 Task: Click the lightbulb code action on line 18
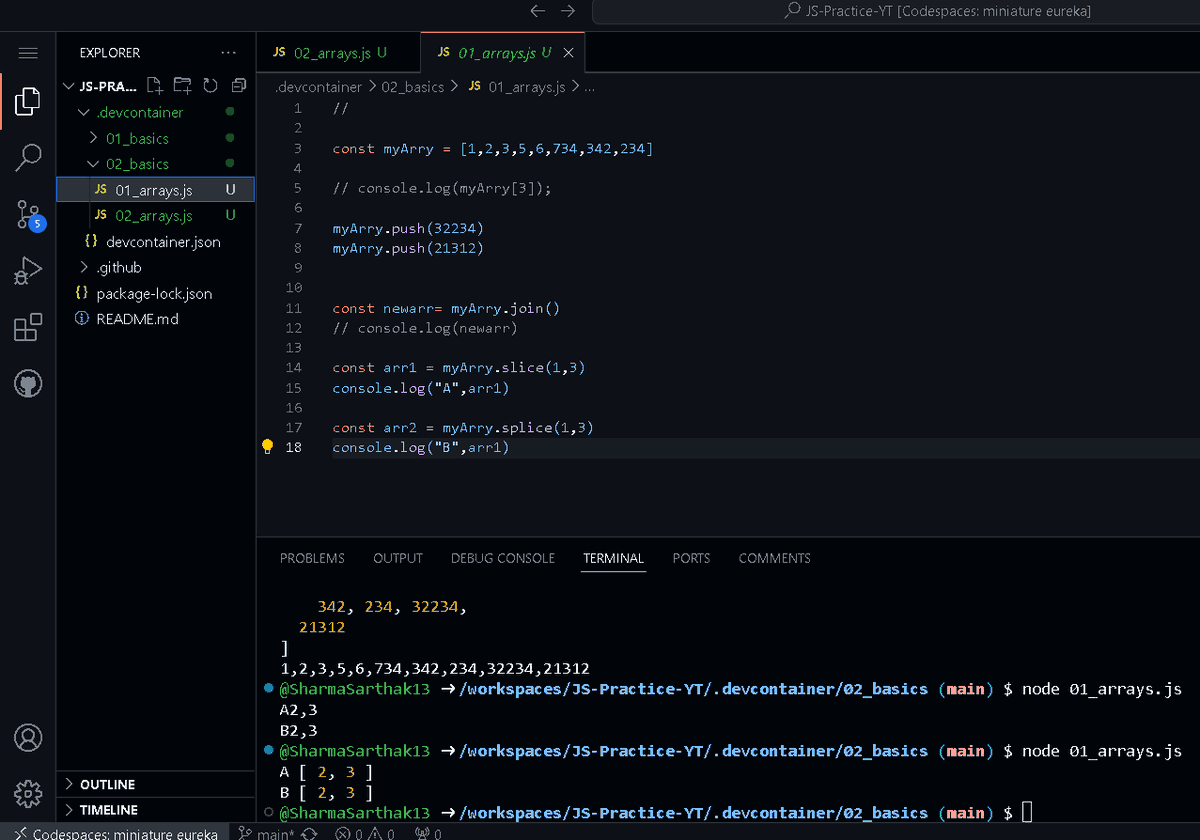pos(266,447)
